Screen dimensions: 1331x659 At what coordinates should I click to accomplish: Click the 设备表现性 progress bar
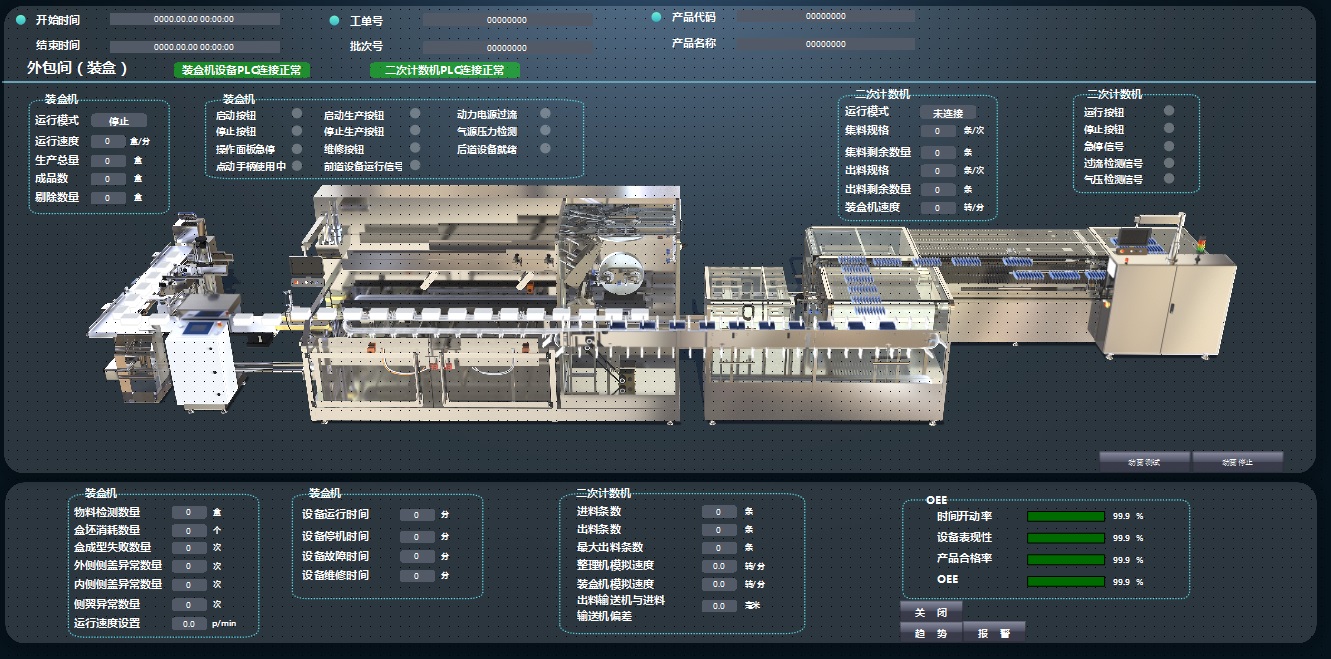tap(1066, 538)
